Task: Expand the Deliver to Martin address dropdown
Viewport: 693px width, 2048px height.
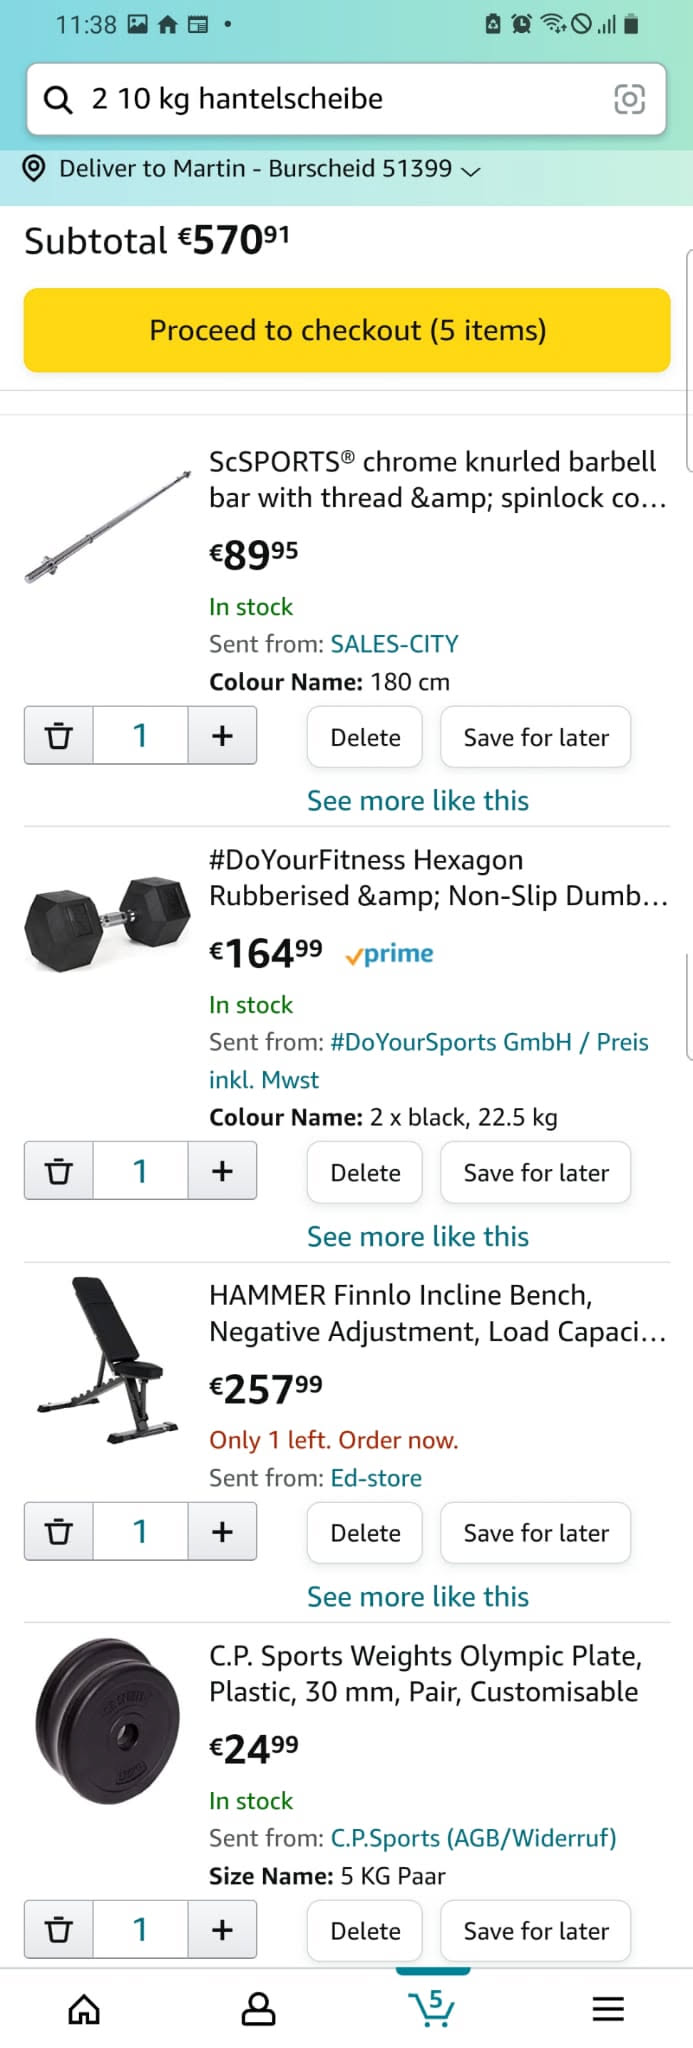Action: click(x=471, y=170)
